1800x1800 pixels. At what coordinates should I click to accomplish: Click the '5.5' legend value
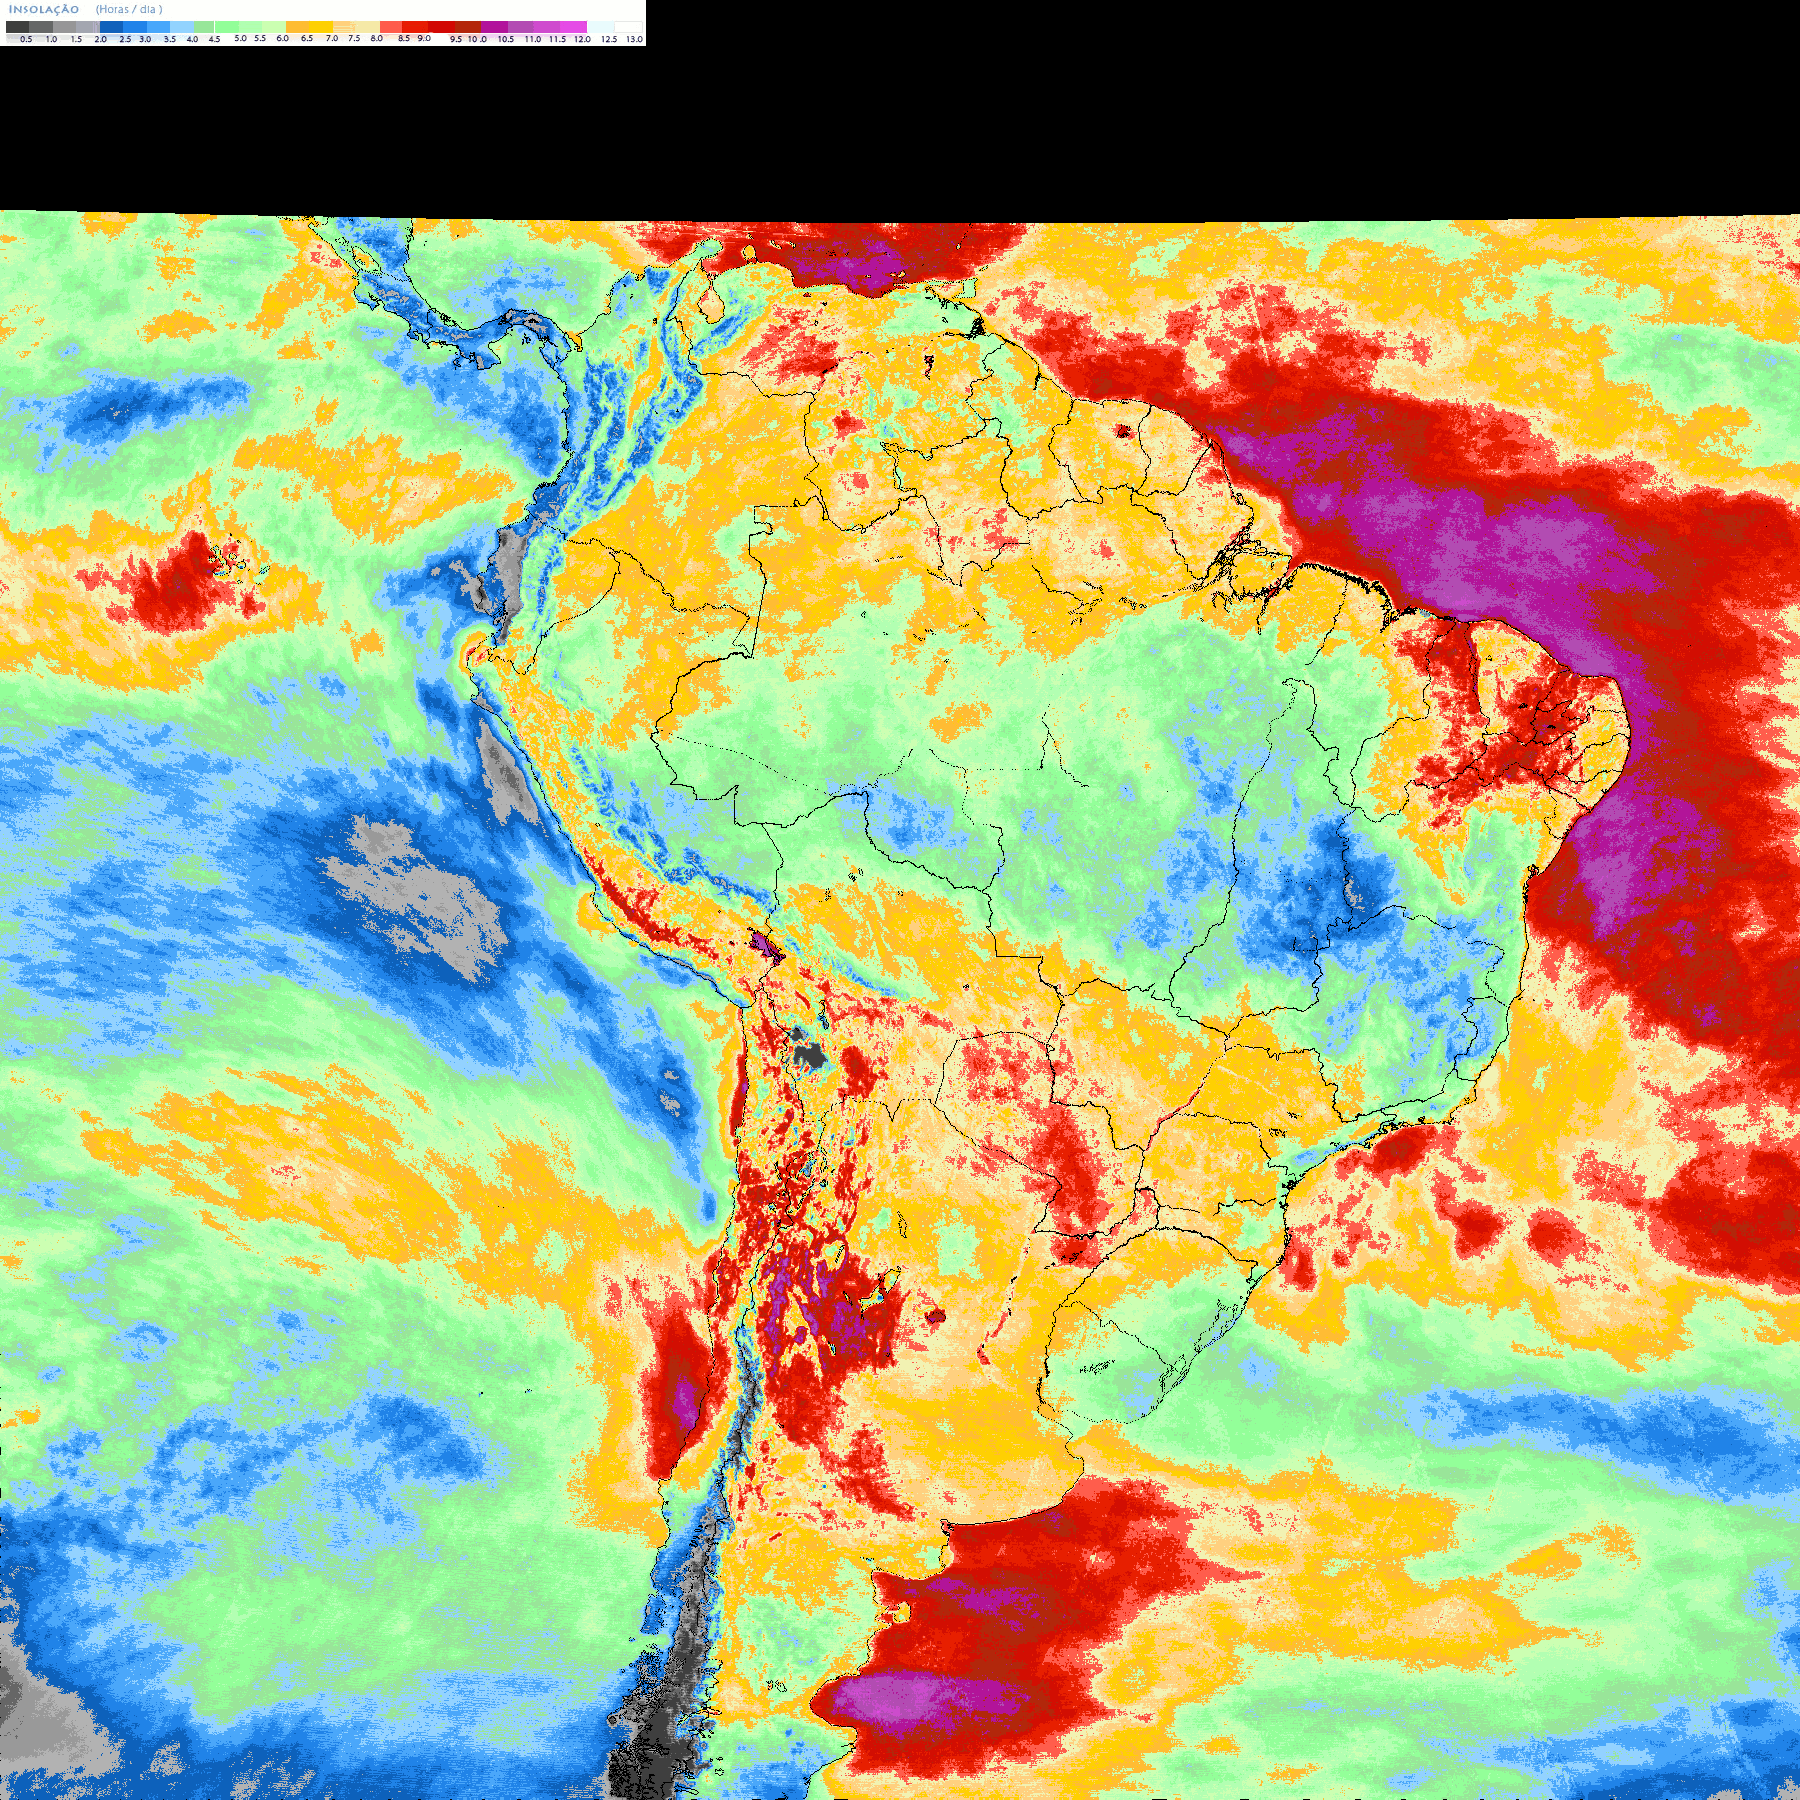[x=260, y=38]
